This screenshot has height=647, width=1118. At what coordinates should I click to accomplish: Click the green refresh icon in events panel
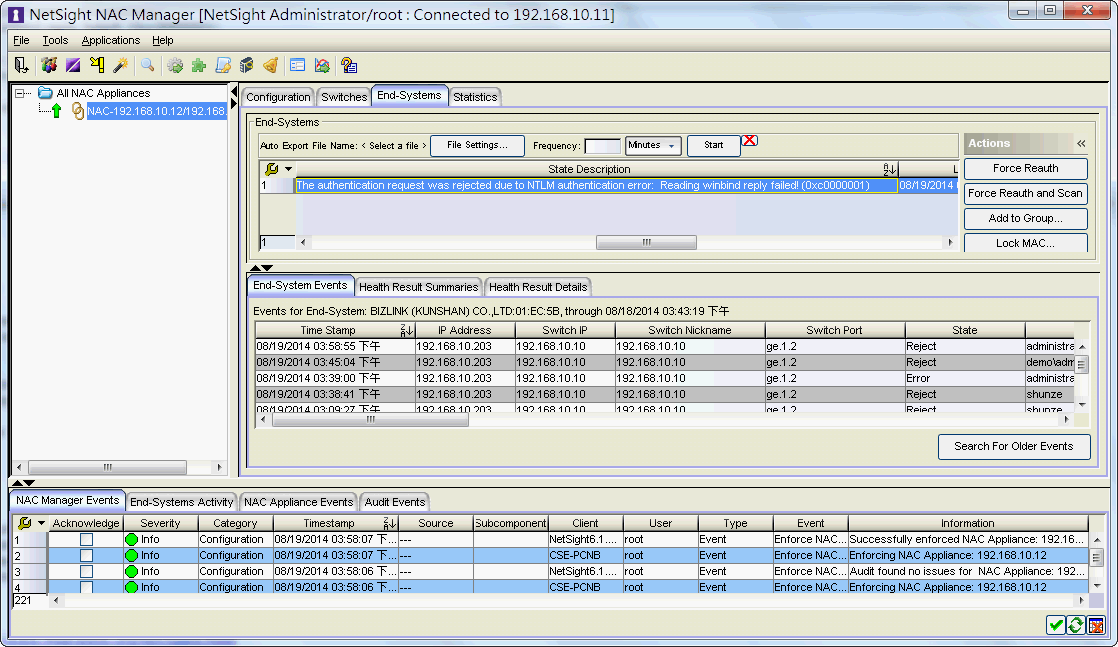(1076, 626)
